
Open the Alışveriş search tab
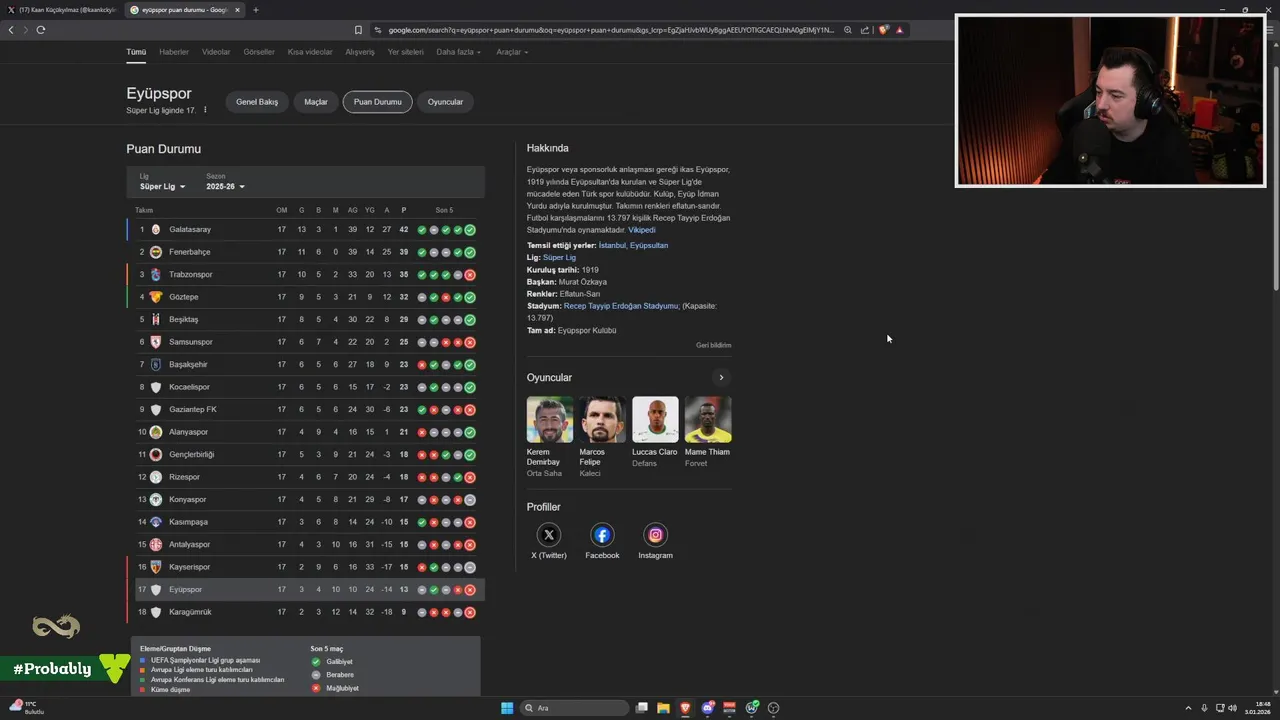point(360,52)
